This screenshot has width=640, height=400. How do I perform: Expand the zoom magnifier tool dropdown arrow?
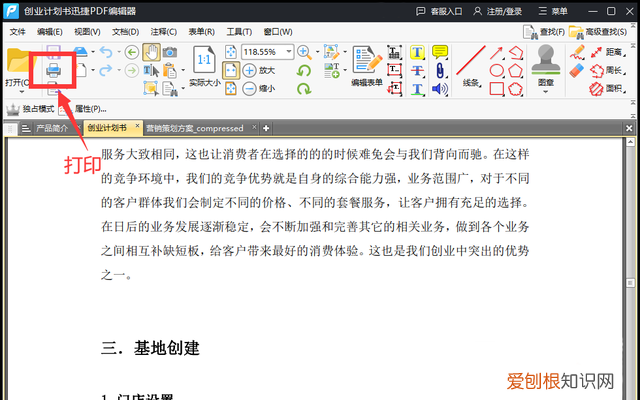pyautogui.click(x=317, y=52)
